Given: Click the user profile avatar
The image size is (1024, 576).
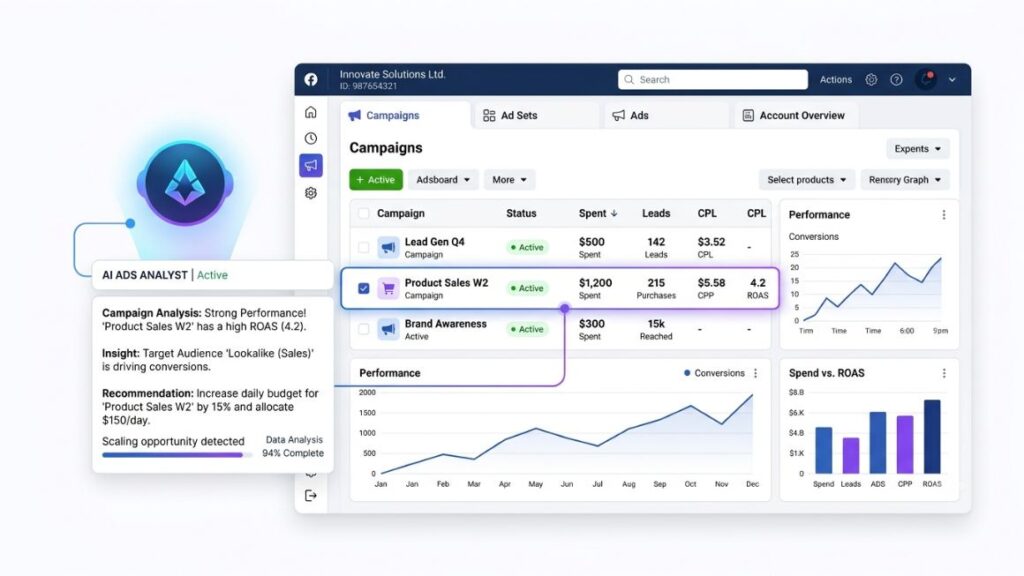Looking at the screenshot, I should pos(925,80).
